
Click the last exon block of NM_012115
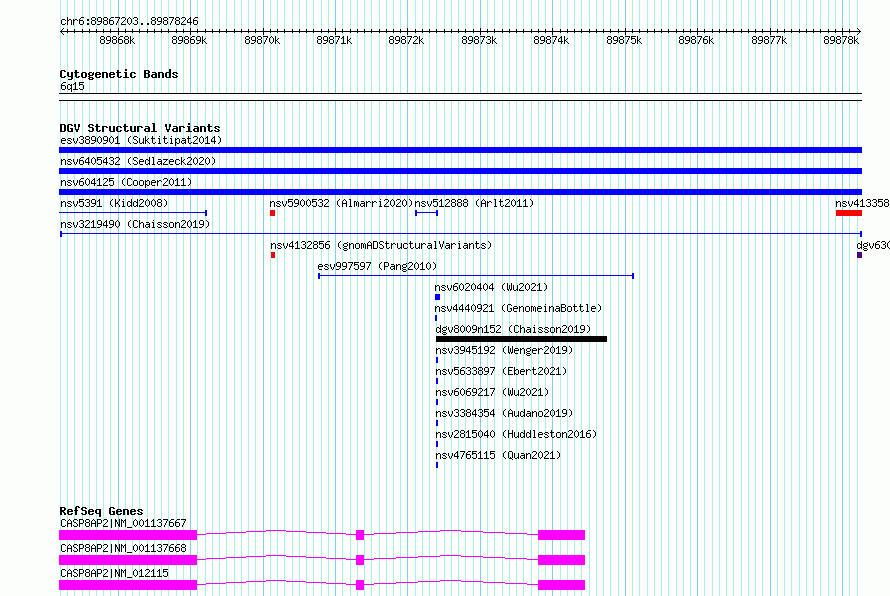561,585
